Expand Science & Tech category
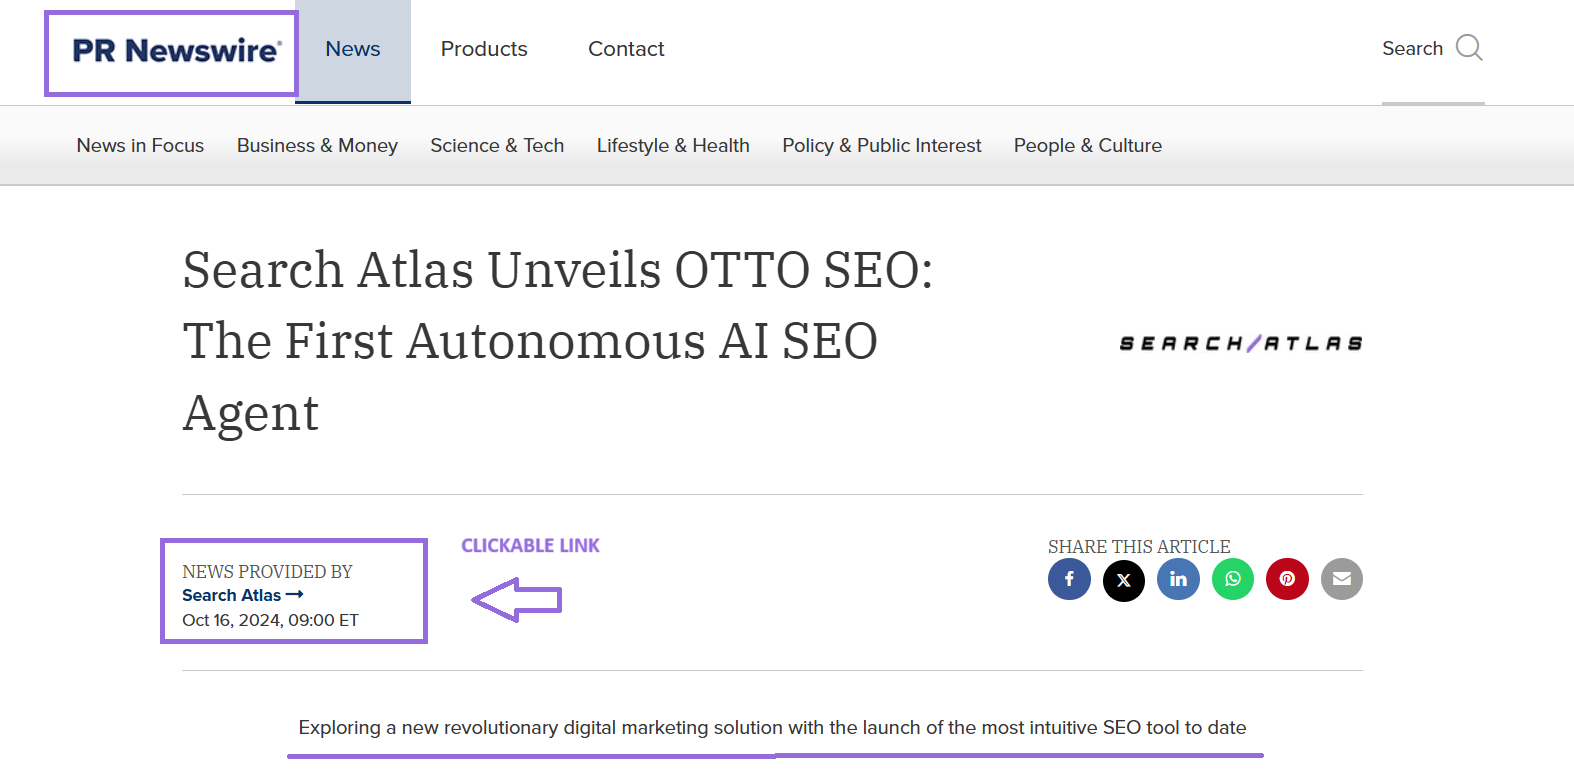The height and width of the screenshot is (777, 1574). pyautogui.click(x=497, y=146)
